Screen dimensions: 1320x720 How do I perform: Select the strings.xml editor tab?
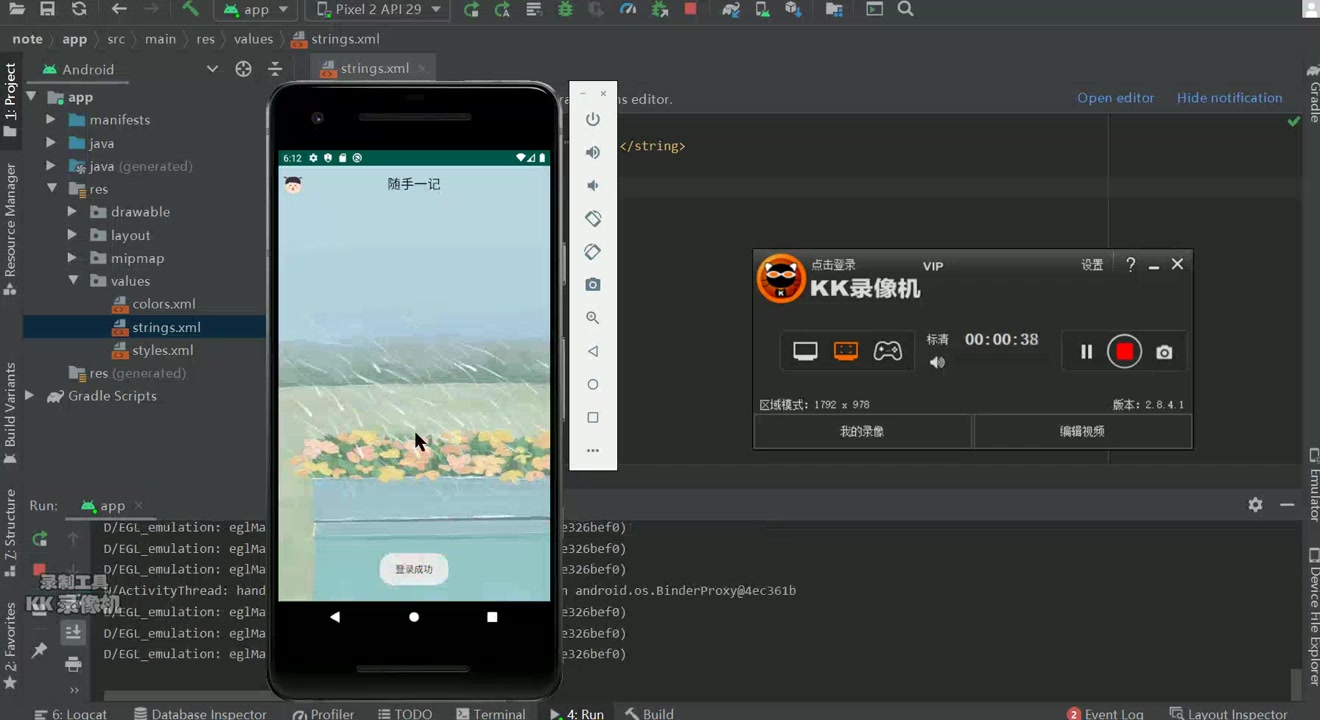(373, 69)
